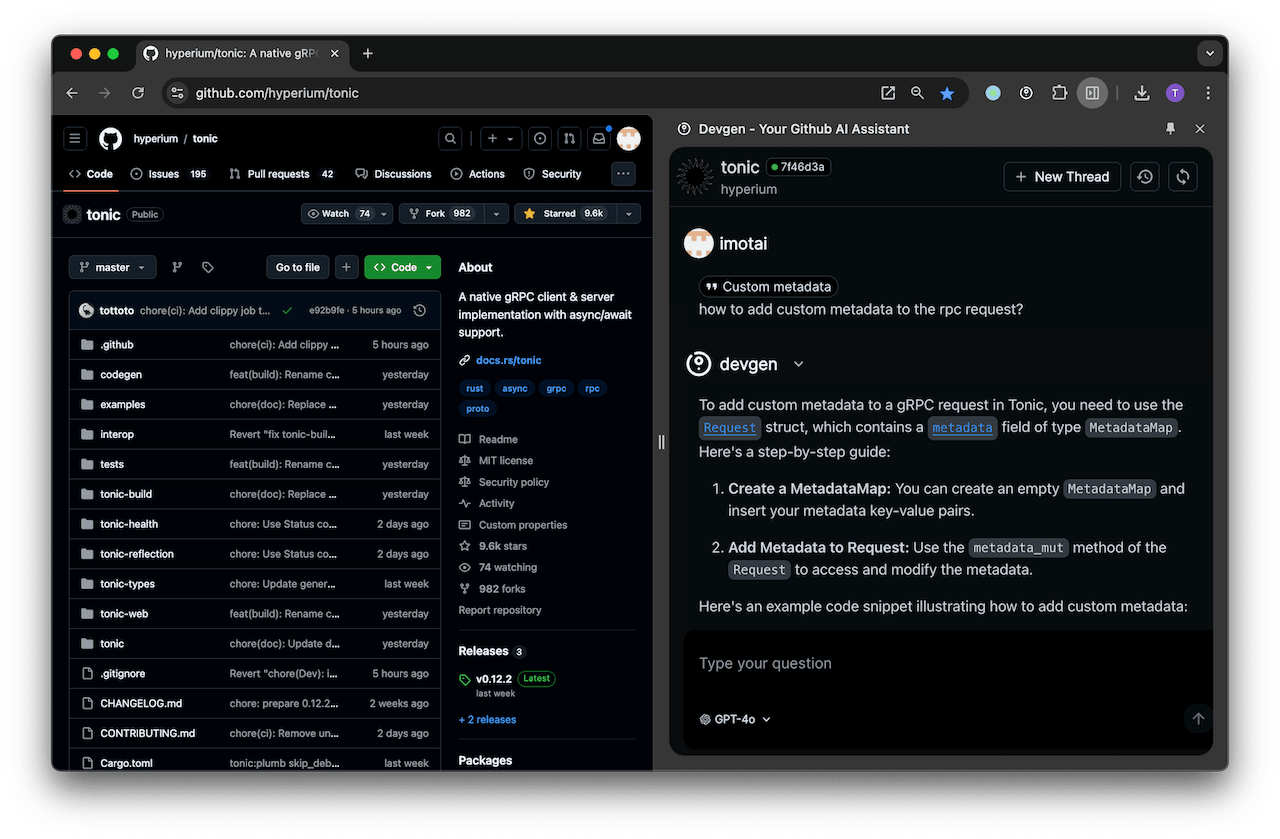Switch to Security tab
Image resolution: width=1280 pixels, height=839 pixels.
552,174
